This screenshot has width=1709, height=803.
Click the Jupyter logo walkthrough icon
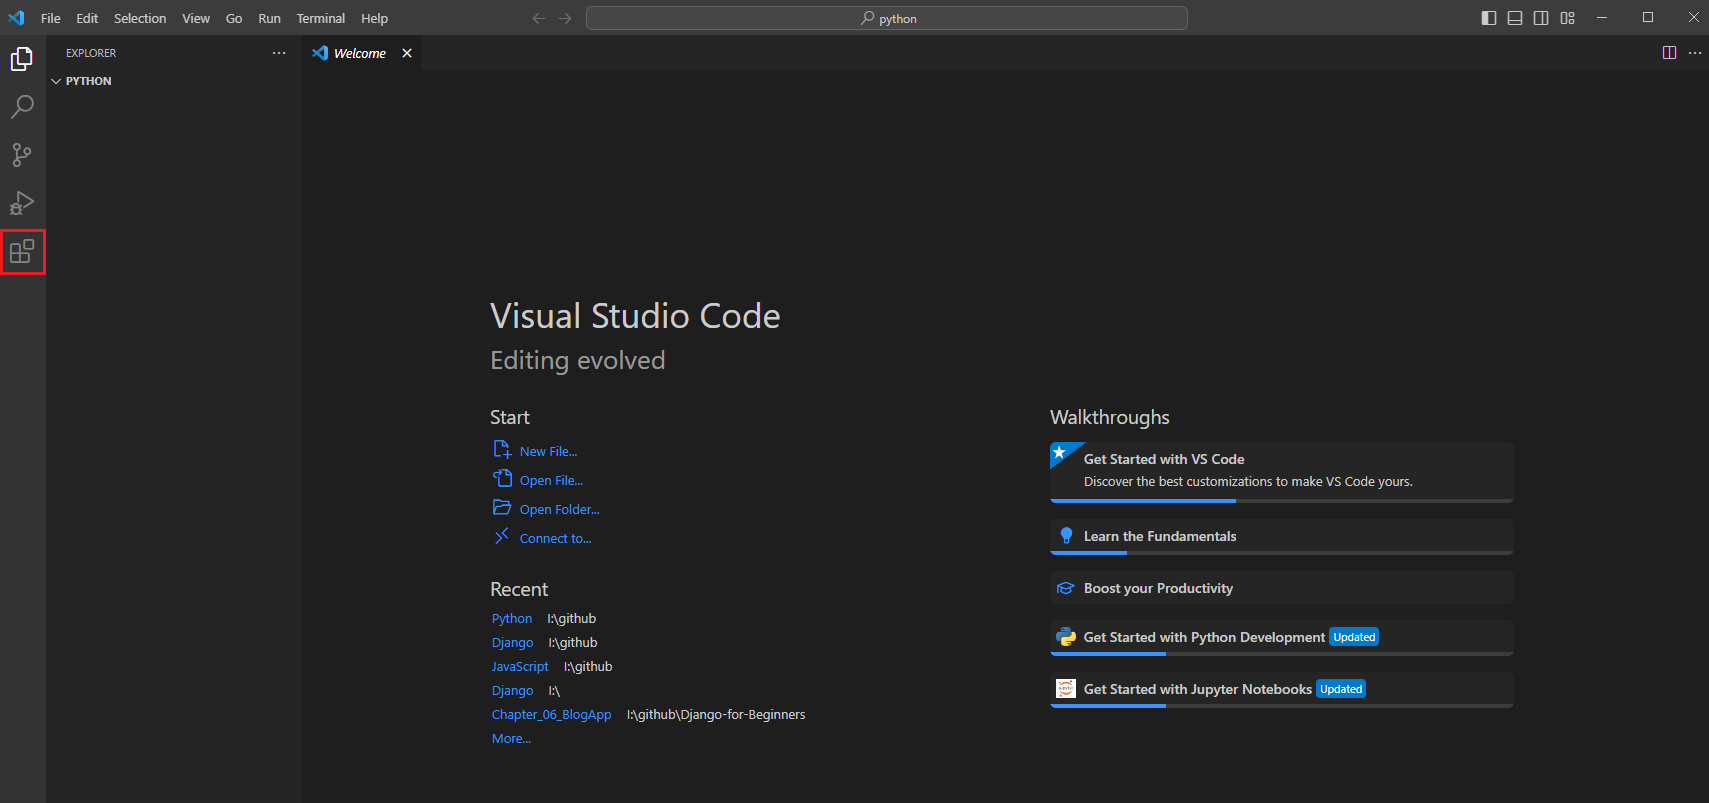pyautogui.click(x=1066, y=689)
